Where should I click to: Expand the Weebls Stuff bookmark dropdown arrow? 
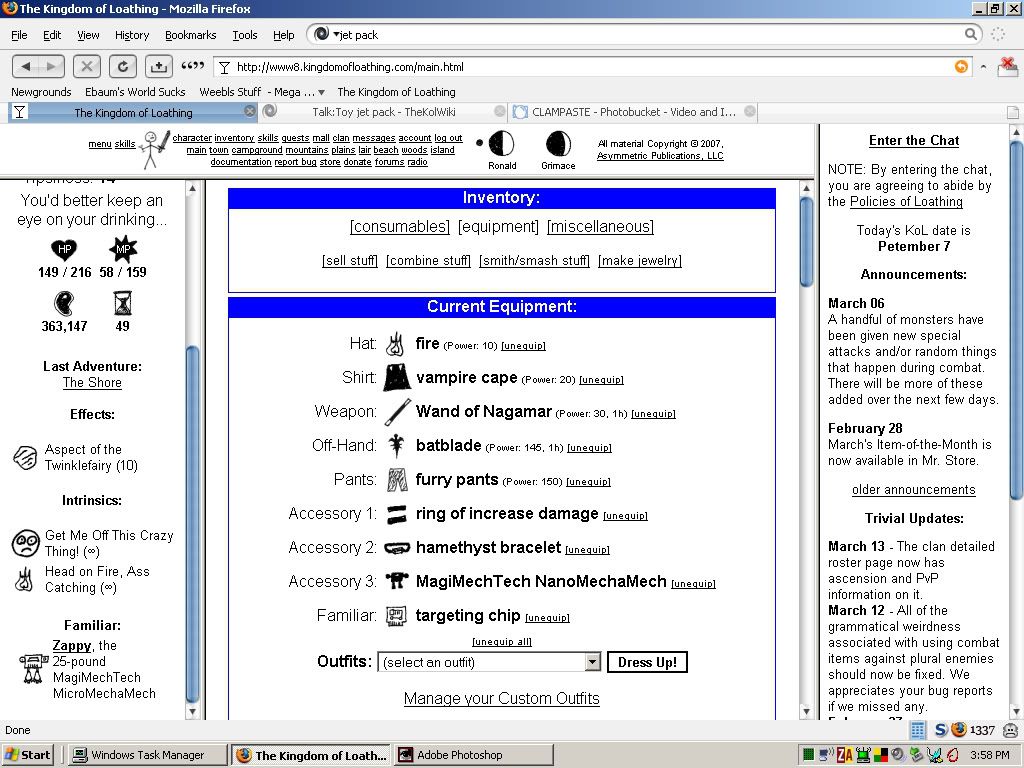tap(321, 92)
